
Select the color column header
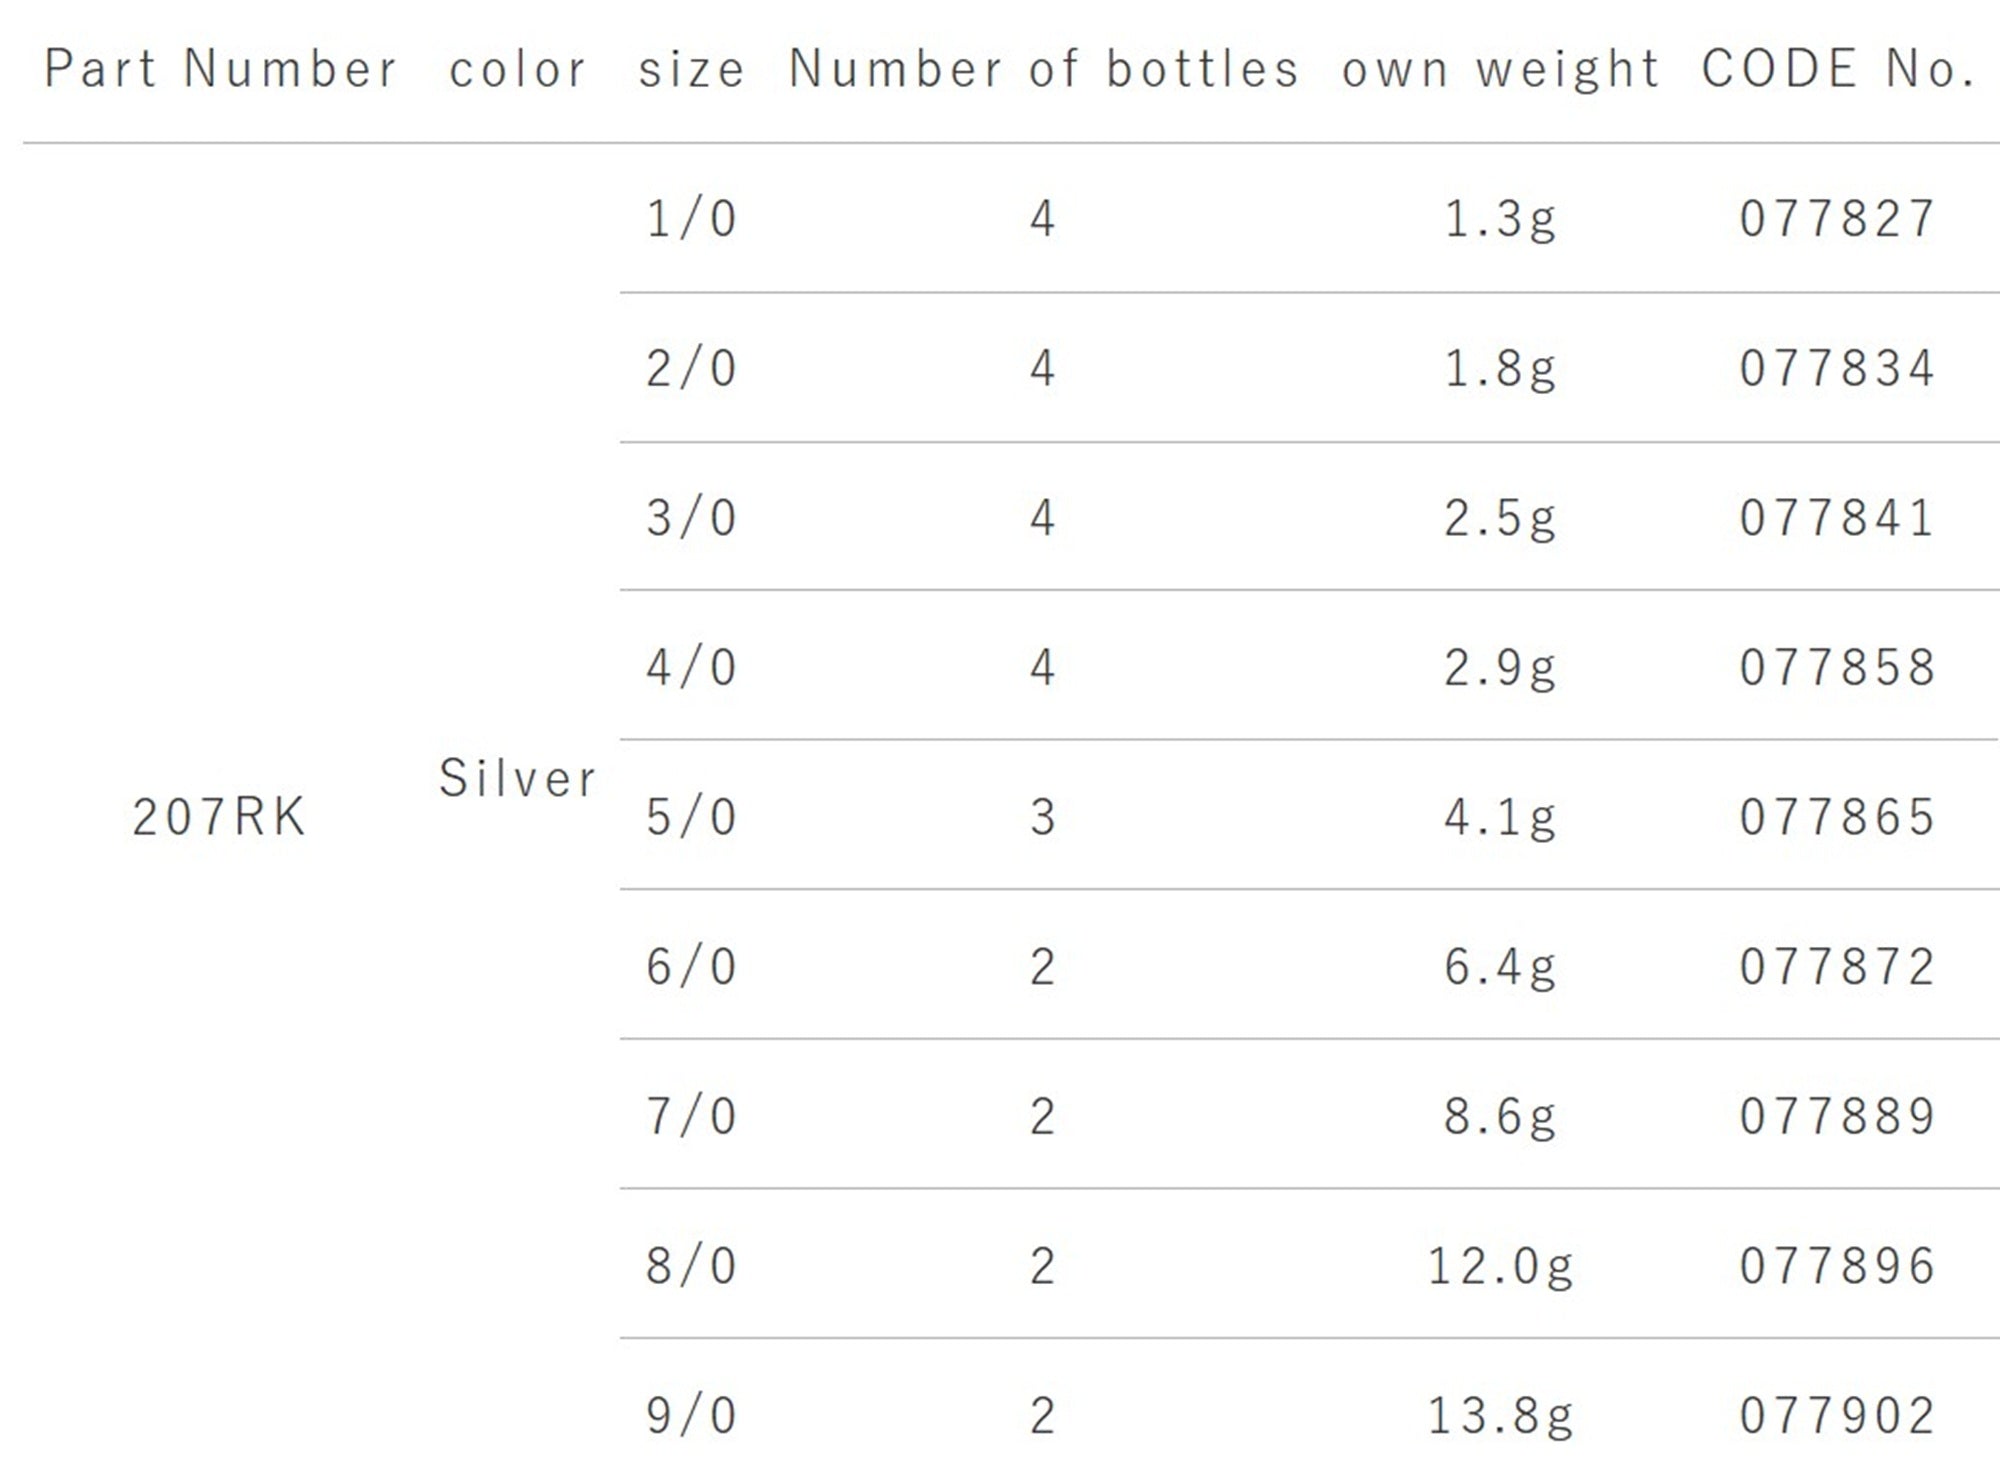tap(518, 69)
